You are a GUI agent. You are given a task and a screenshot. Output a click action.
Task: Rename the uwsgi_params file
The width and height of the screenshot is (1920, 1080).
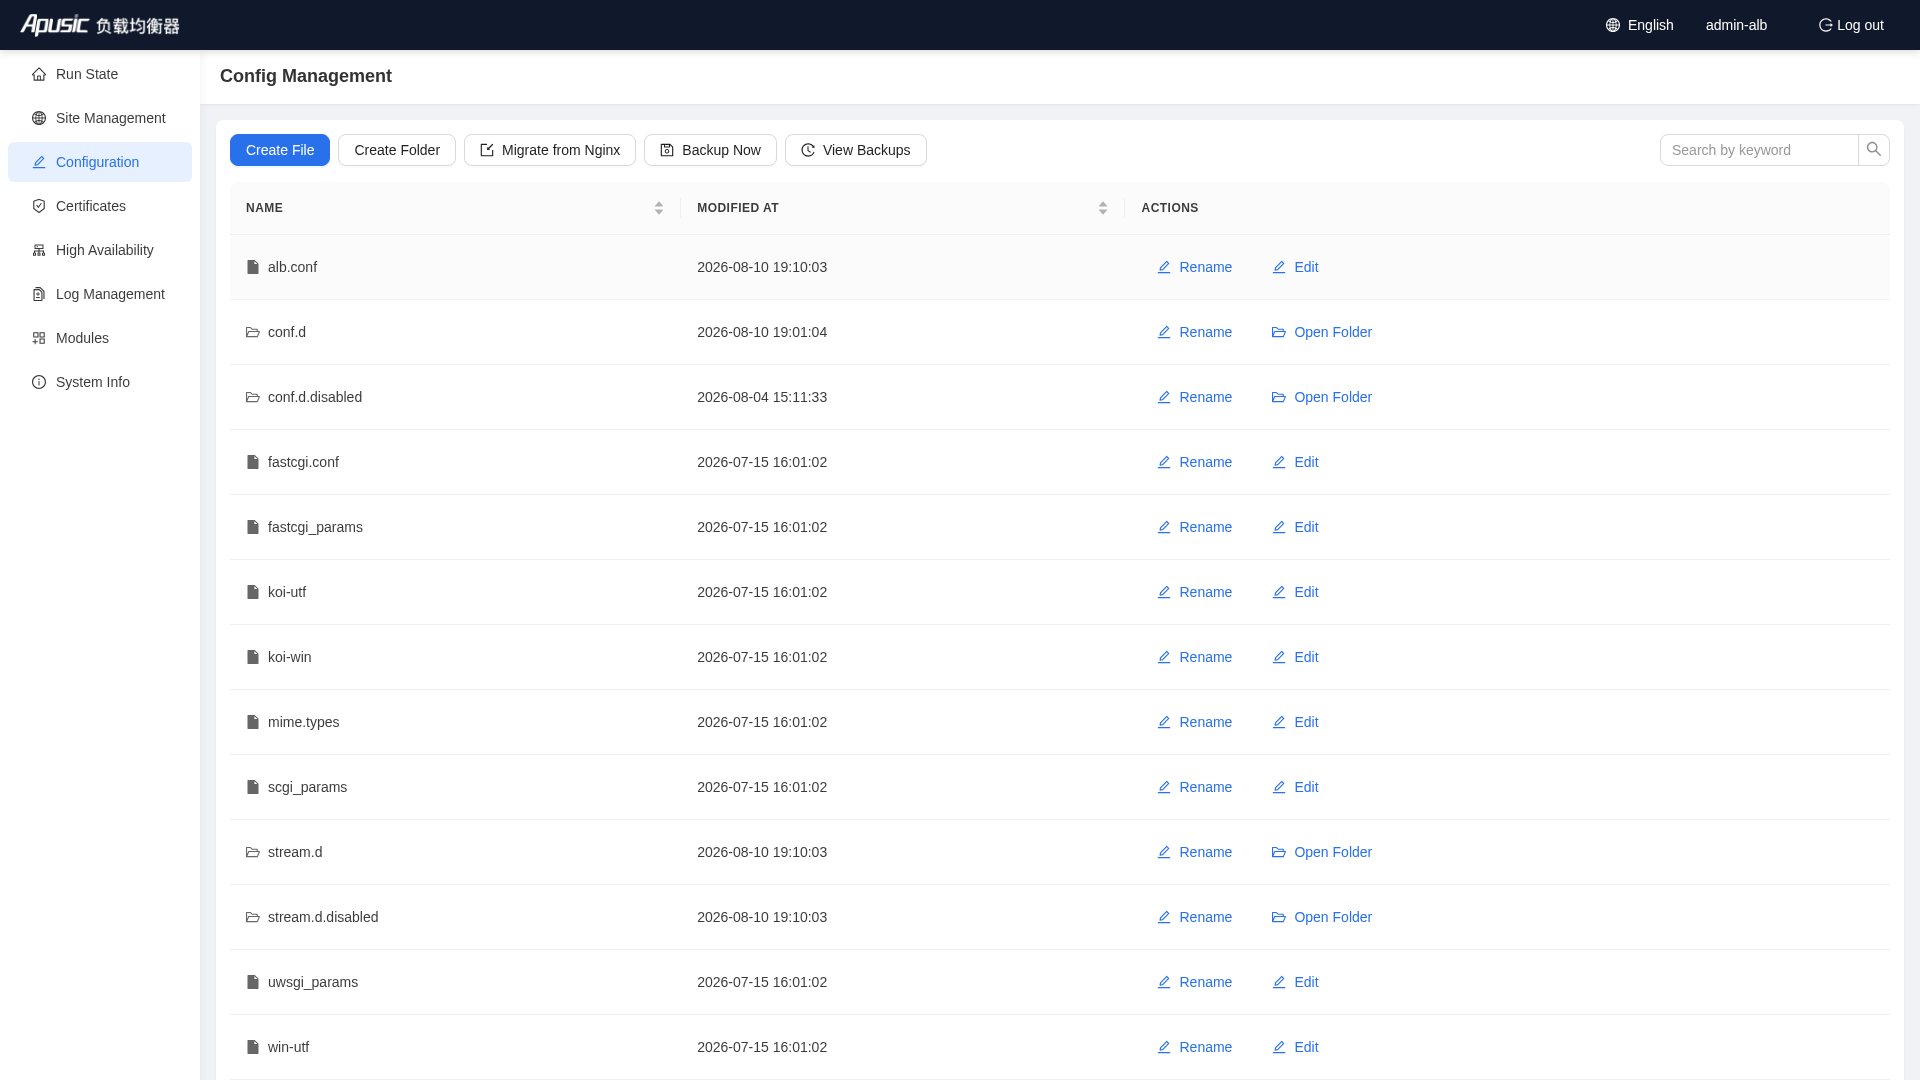click(x=1195, y=982)
